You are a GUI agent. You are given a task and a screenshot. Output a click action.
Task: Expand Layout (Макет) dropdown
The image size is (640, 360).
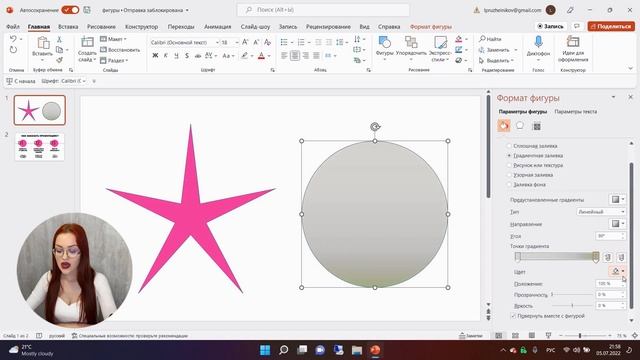113,39
